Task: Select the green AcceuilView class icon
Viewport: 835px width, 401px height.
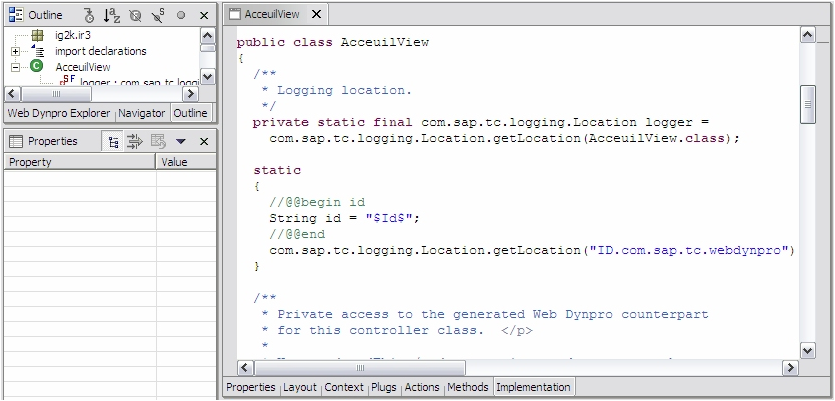Action: (37, 67)
